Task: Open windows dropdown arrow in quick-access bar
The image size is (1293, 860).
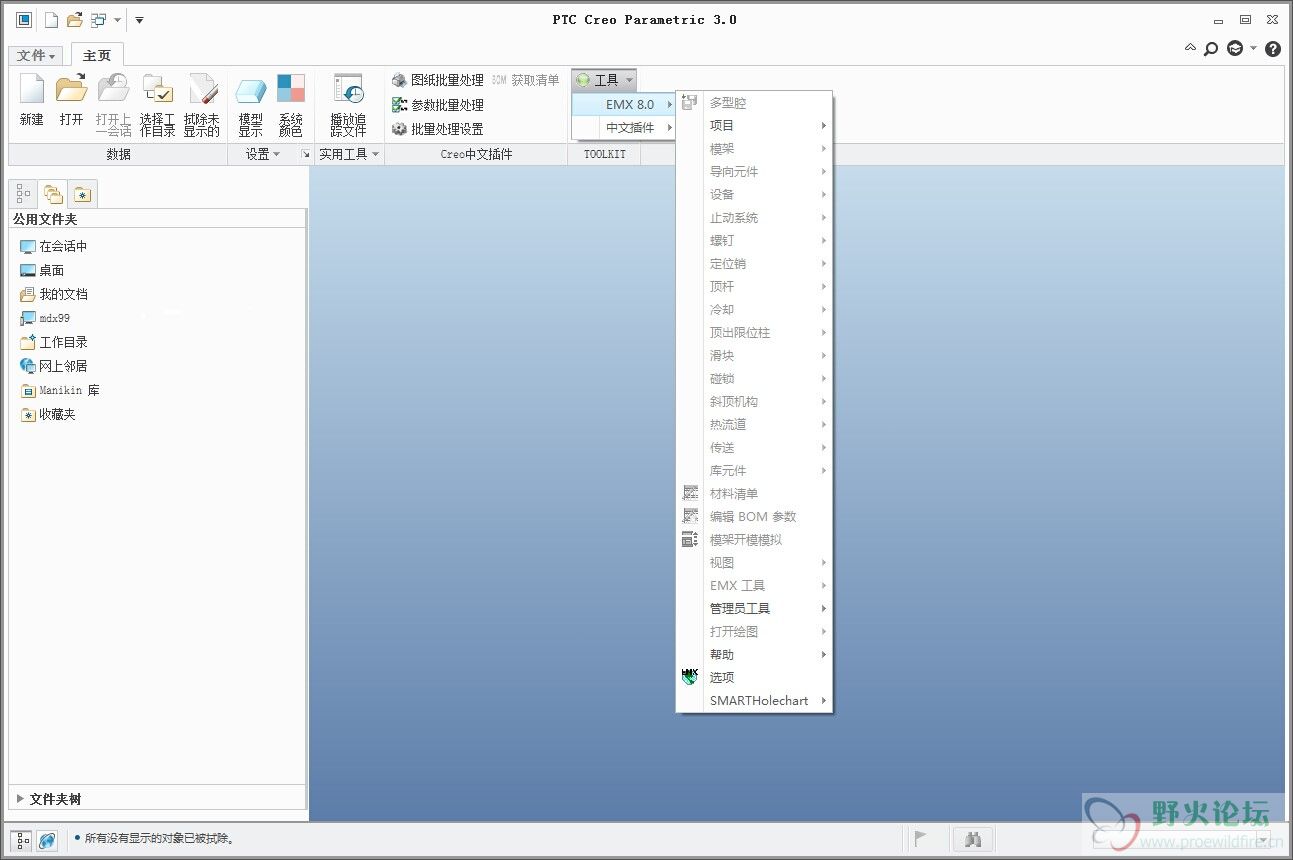Action: pos(117,20)
